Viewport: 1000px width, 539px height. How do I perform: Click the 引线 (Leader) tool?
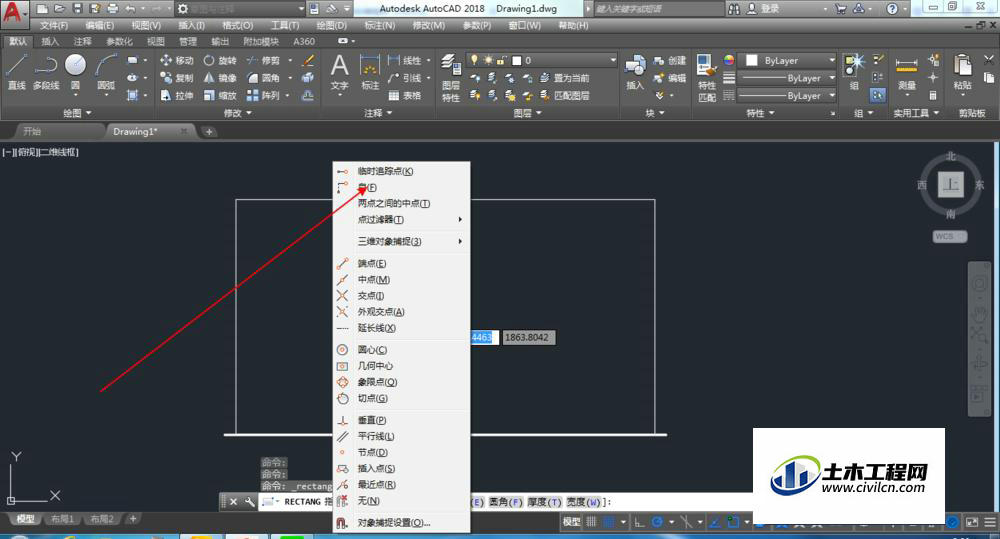pyautogui.click(x=404, y=78)
